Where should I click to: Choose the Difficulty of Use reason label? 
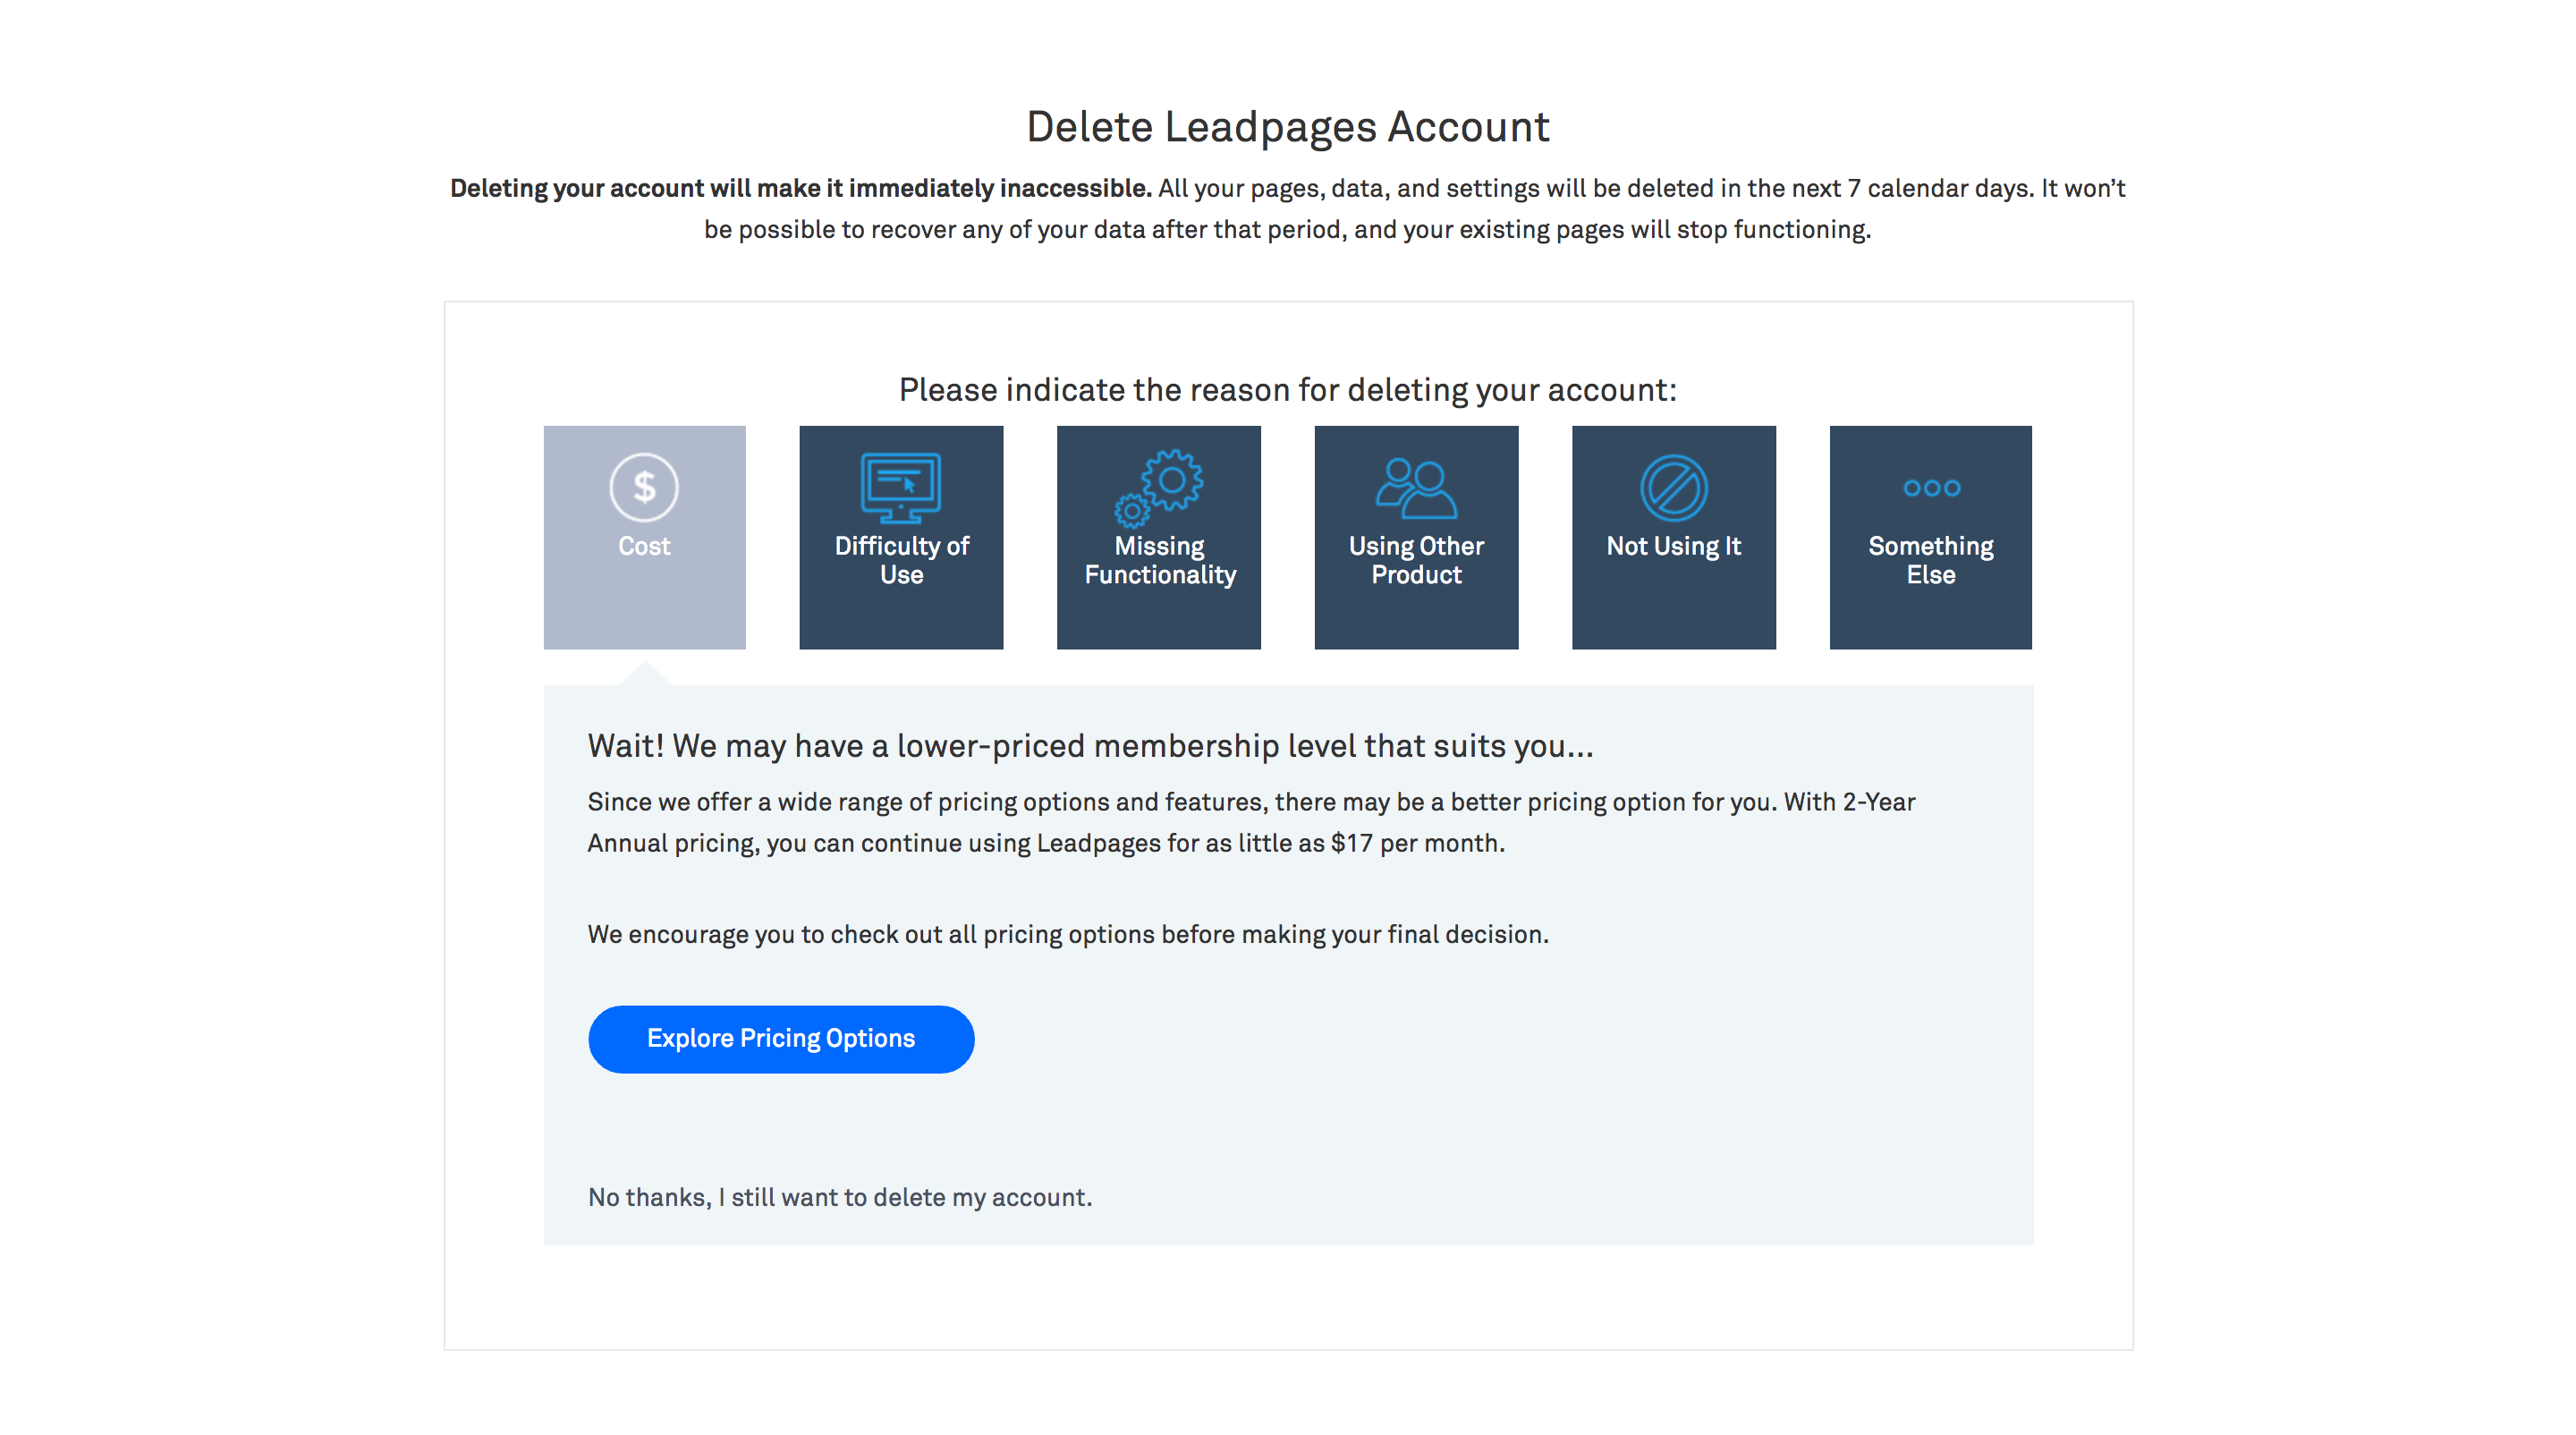pos(901,560)
